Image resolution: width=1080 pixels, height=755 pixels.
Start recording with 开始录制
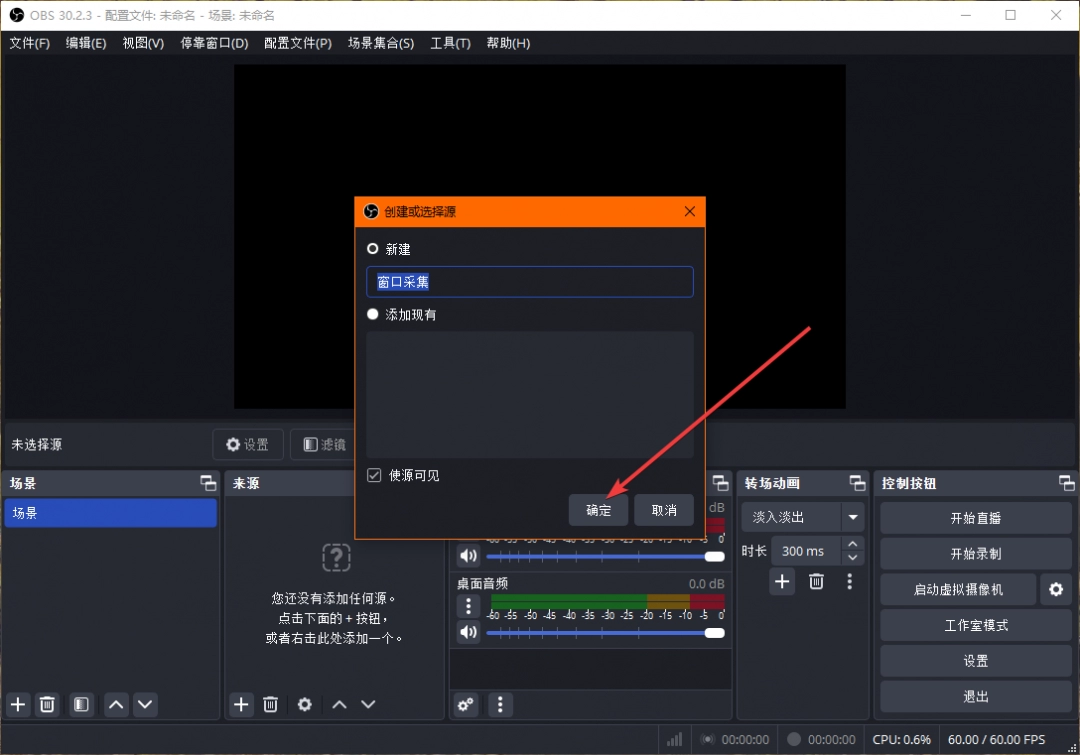click(975, 553)
